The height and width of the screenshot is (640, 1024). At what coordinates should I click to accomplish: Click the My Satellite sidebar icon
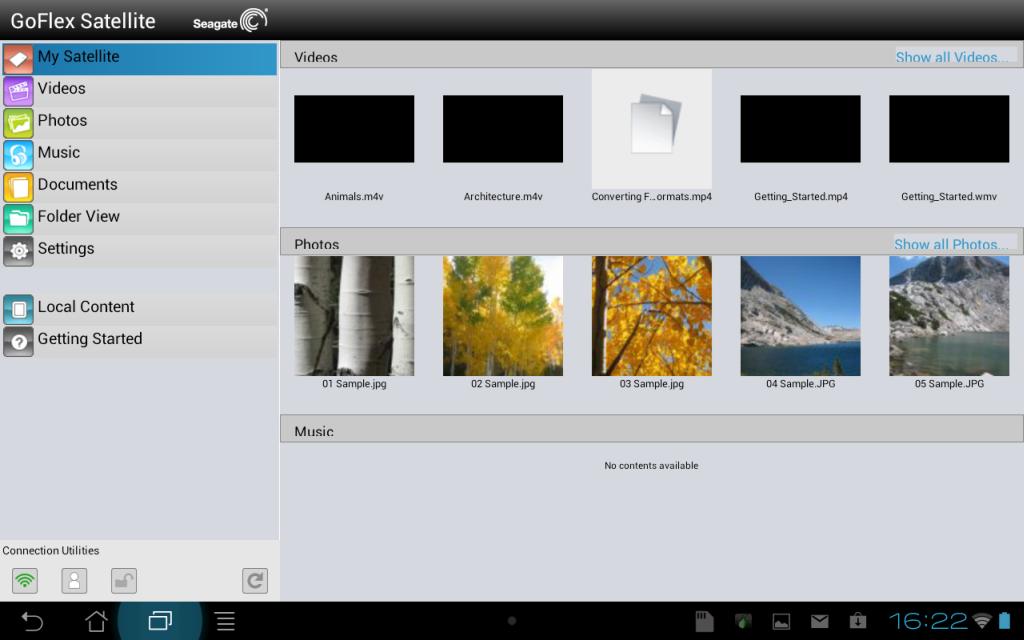[18, 59]
